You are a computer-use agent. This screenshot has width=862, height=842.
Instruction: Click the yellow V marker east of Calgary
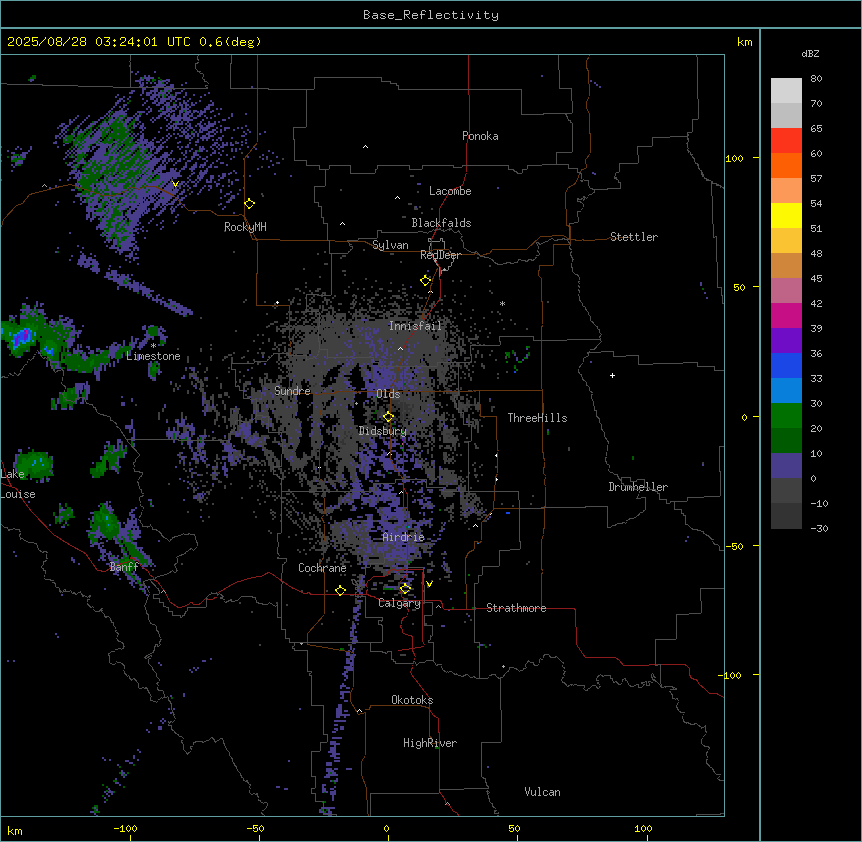429,584
